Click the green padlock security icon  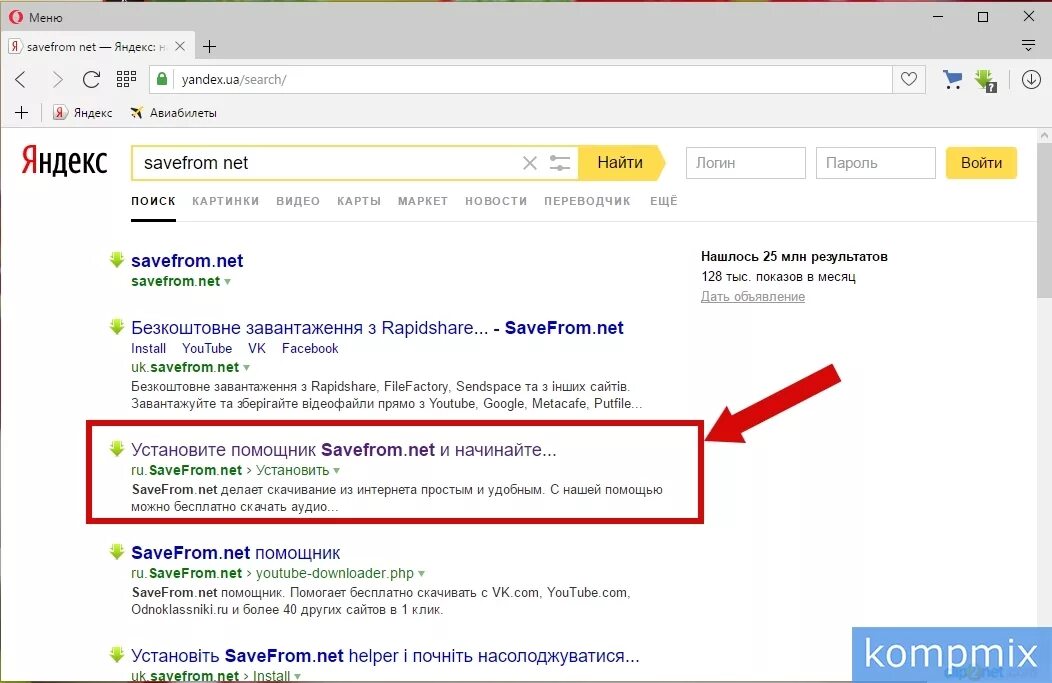(161, 79)
